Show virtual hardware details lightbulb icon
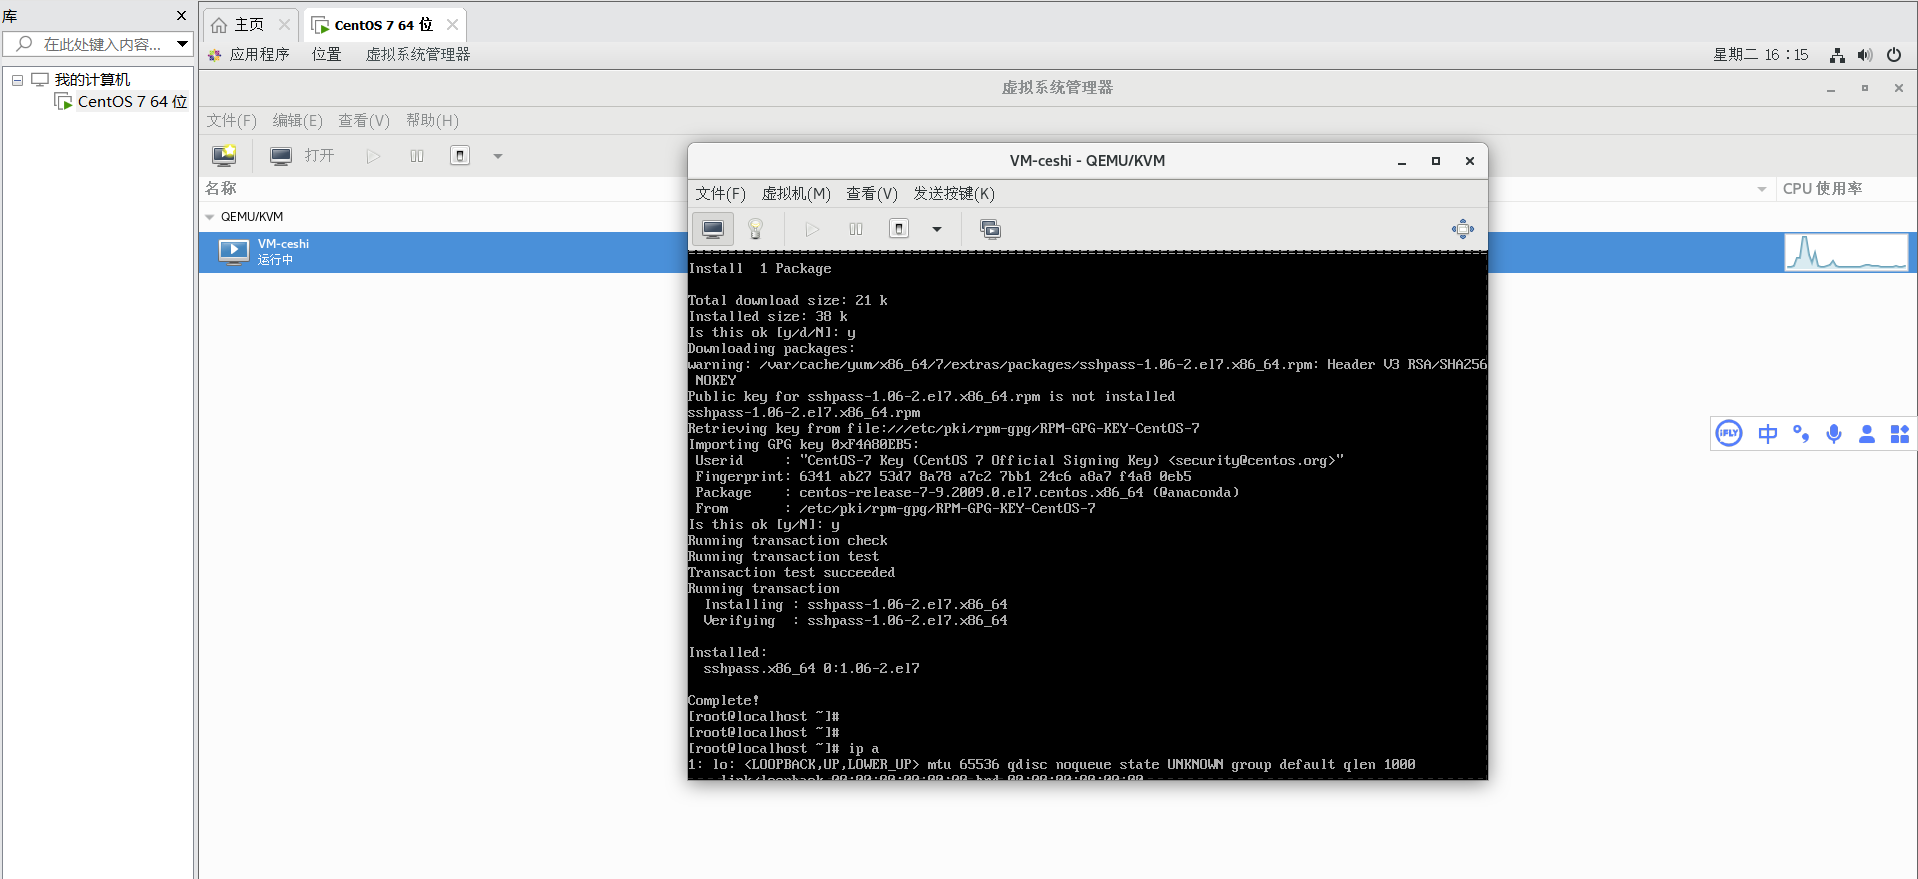Image resolution: width=1918 pixels, height=879 pixels. (x=756, y=229)
